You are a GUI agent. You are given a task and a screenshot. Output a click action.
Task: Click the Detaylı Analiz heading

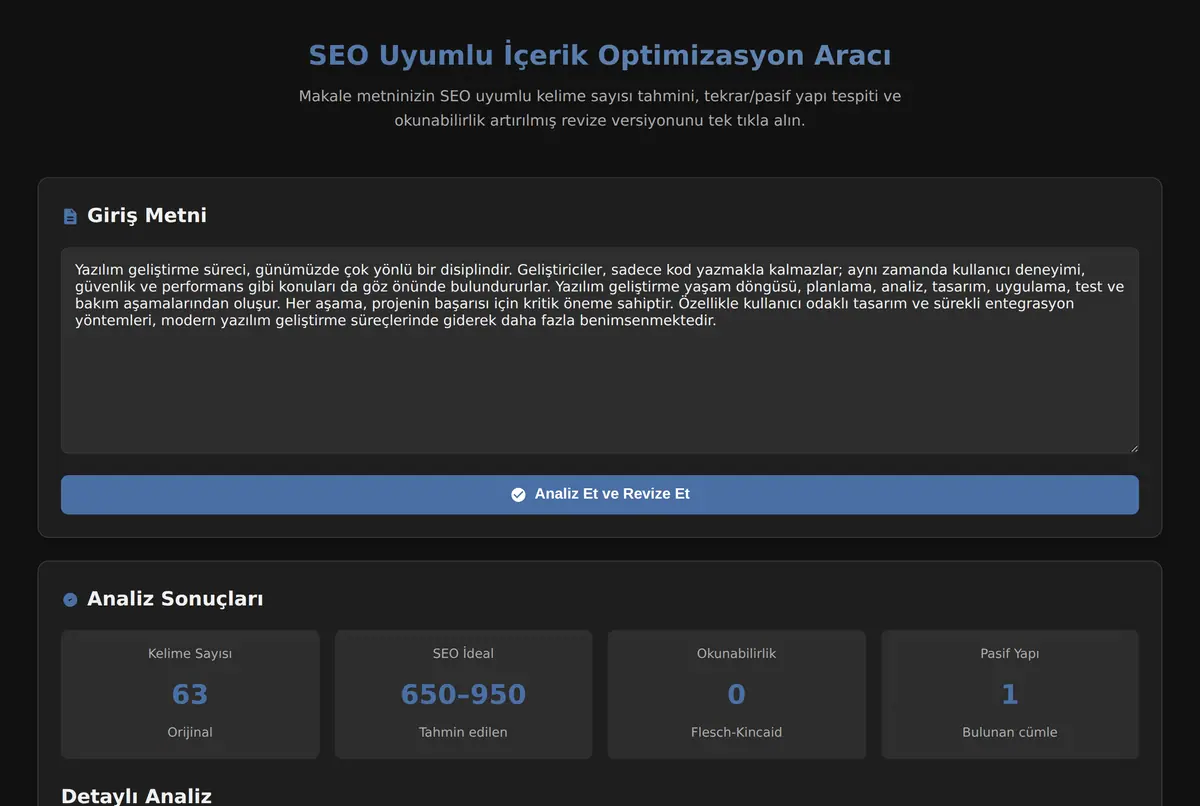tap(136, 796)
